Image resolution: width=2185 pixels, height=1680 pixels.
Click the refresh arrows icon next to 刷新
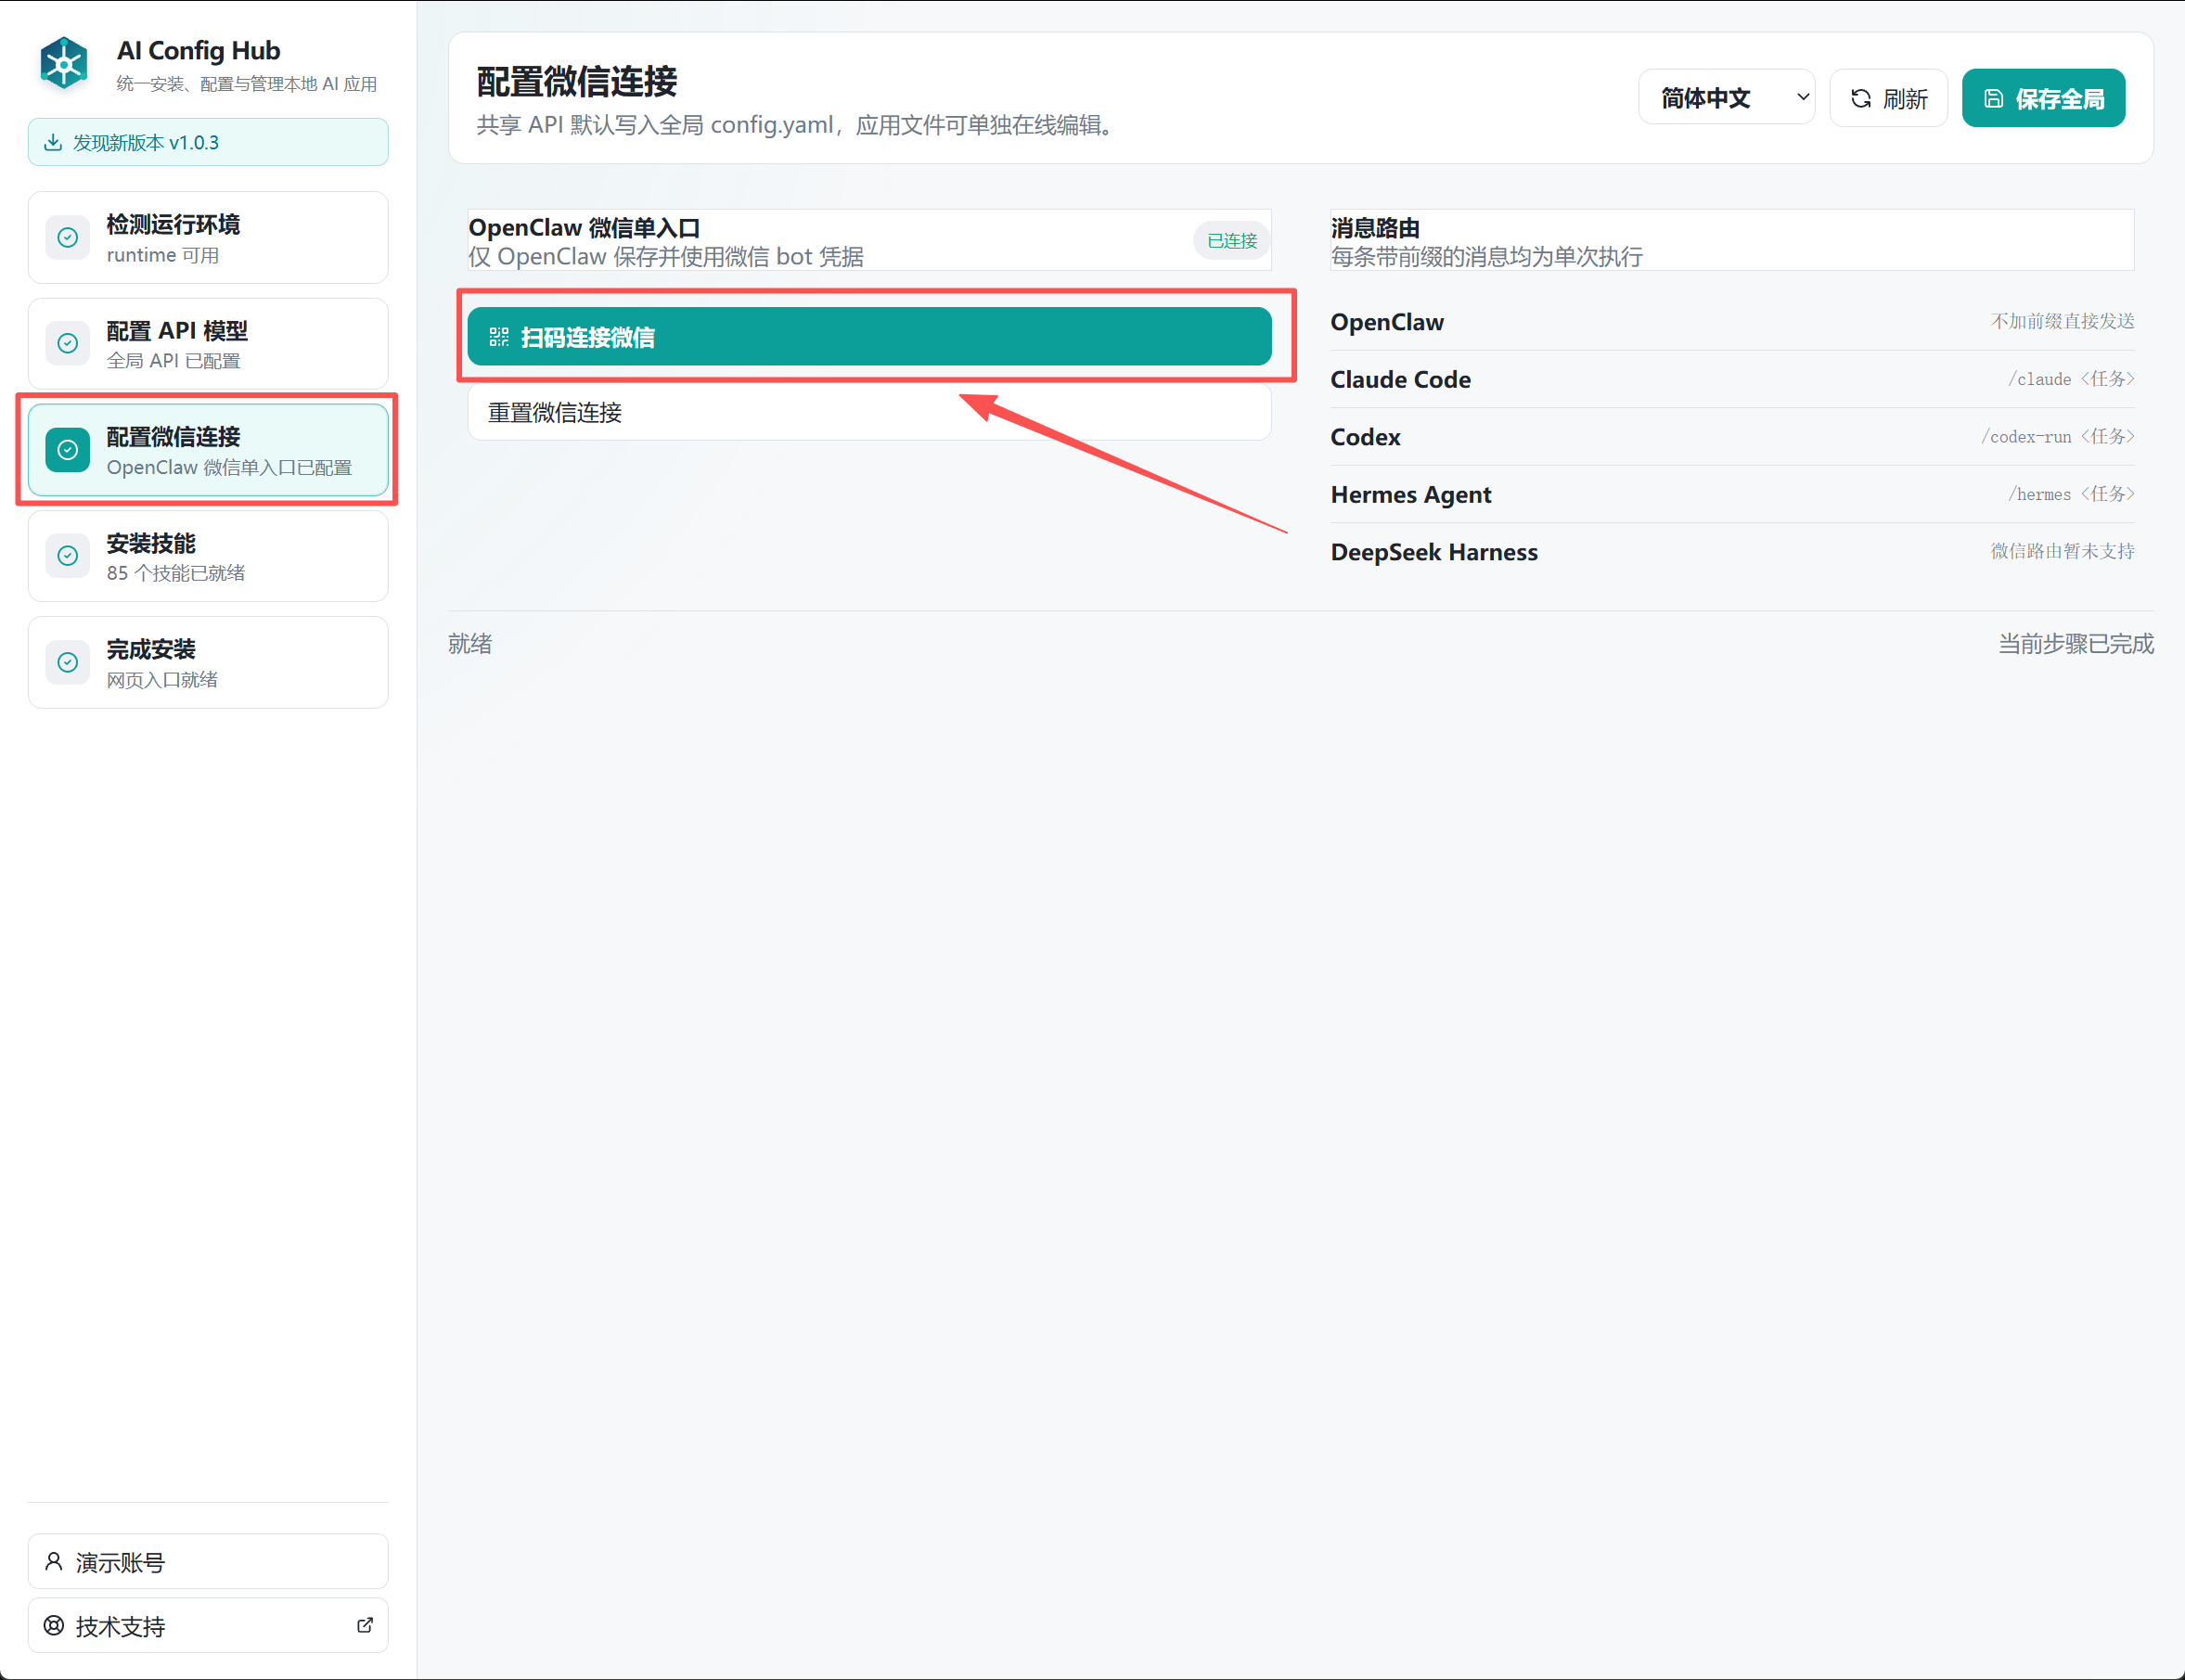coord(1861,98)
